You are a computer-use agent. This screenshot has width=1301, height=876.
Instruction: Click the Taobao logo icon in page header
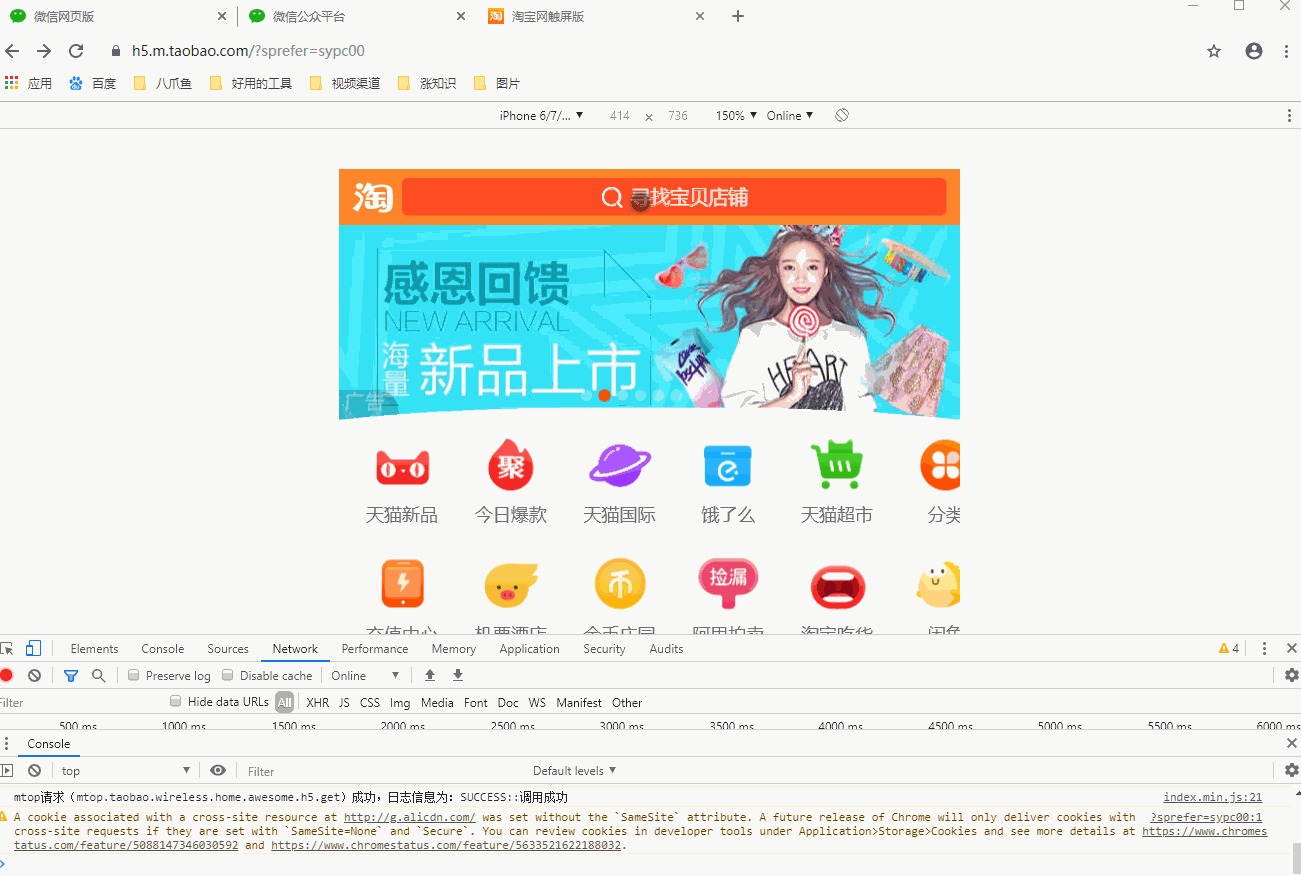(373, 197)
